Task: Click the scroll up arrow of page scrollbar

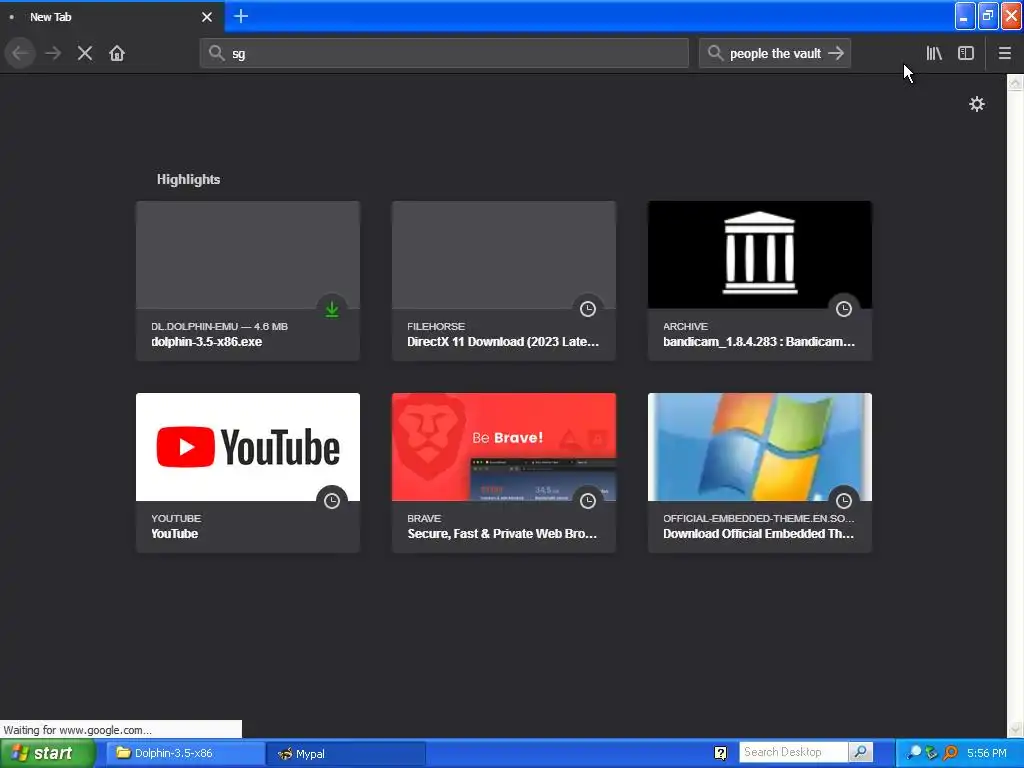Action: [x=1015, y=82]
